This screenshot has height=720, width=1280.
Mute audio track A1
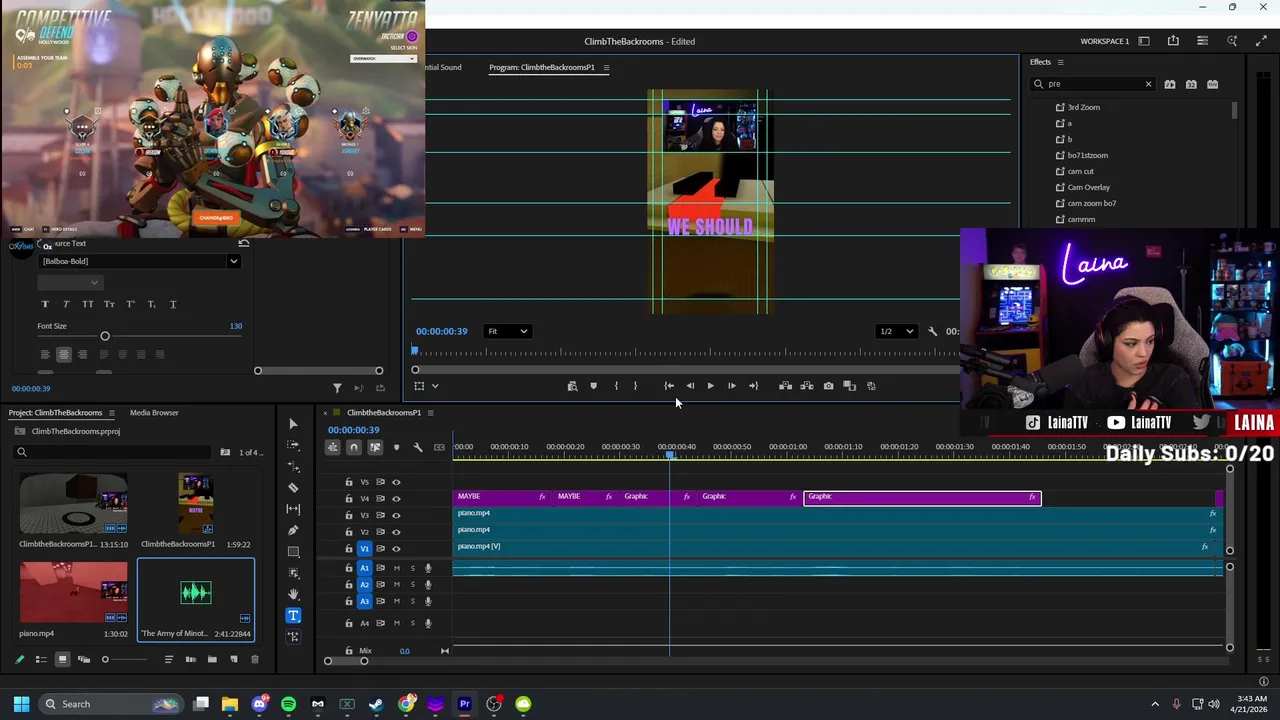pyautogui.click(x=397, y=568)
